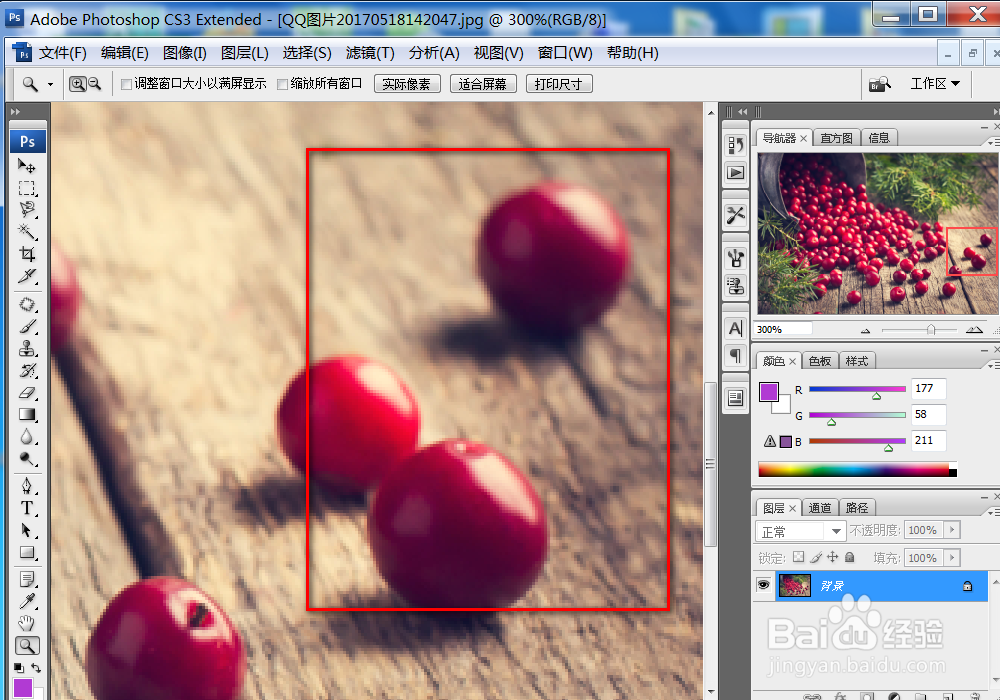The image size is (1000, 700).
Task: Select the Crop tool
Action: click(27, 254)
